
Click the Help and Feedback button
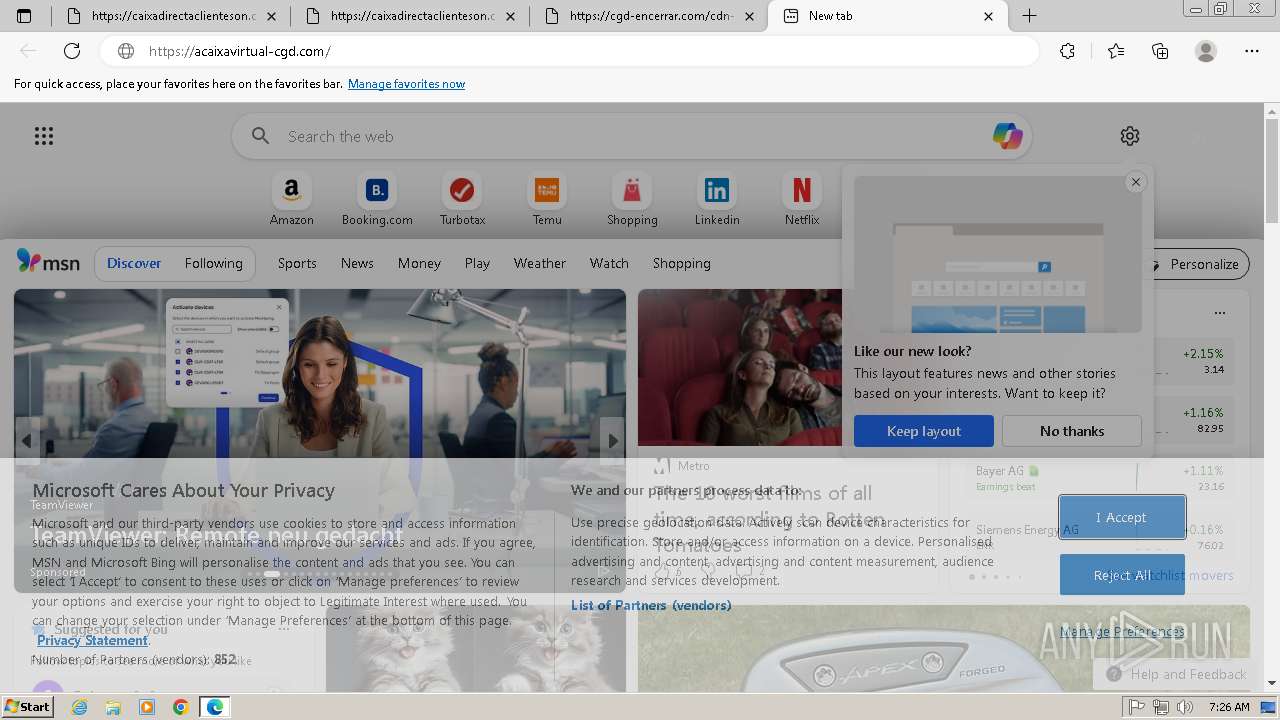coord(1175,674)
